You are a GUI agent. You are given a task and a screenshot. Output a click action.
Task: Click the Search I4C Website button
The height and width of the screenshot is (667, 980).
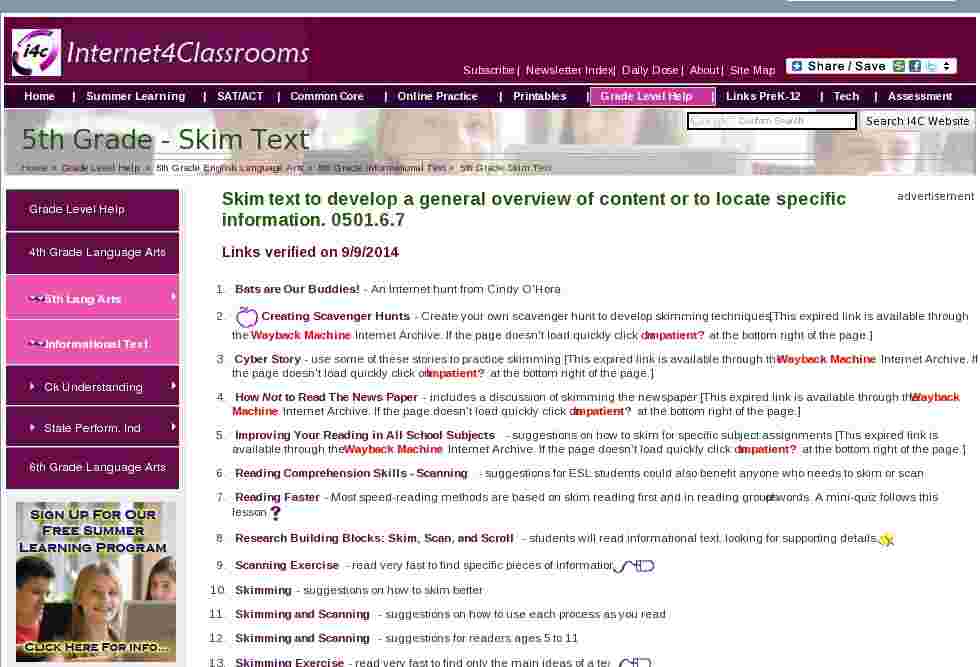(918, 121)
